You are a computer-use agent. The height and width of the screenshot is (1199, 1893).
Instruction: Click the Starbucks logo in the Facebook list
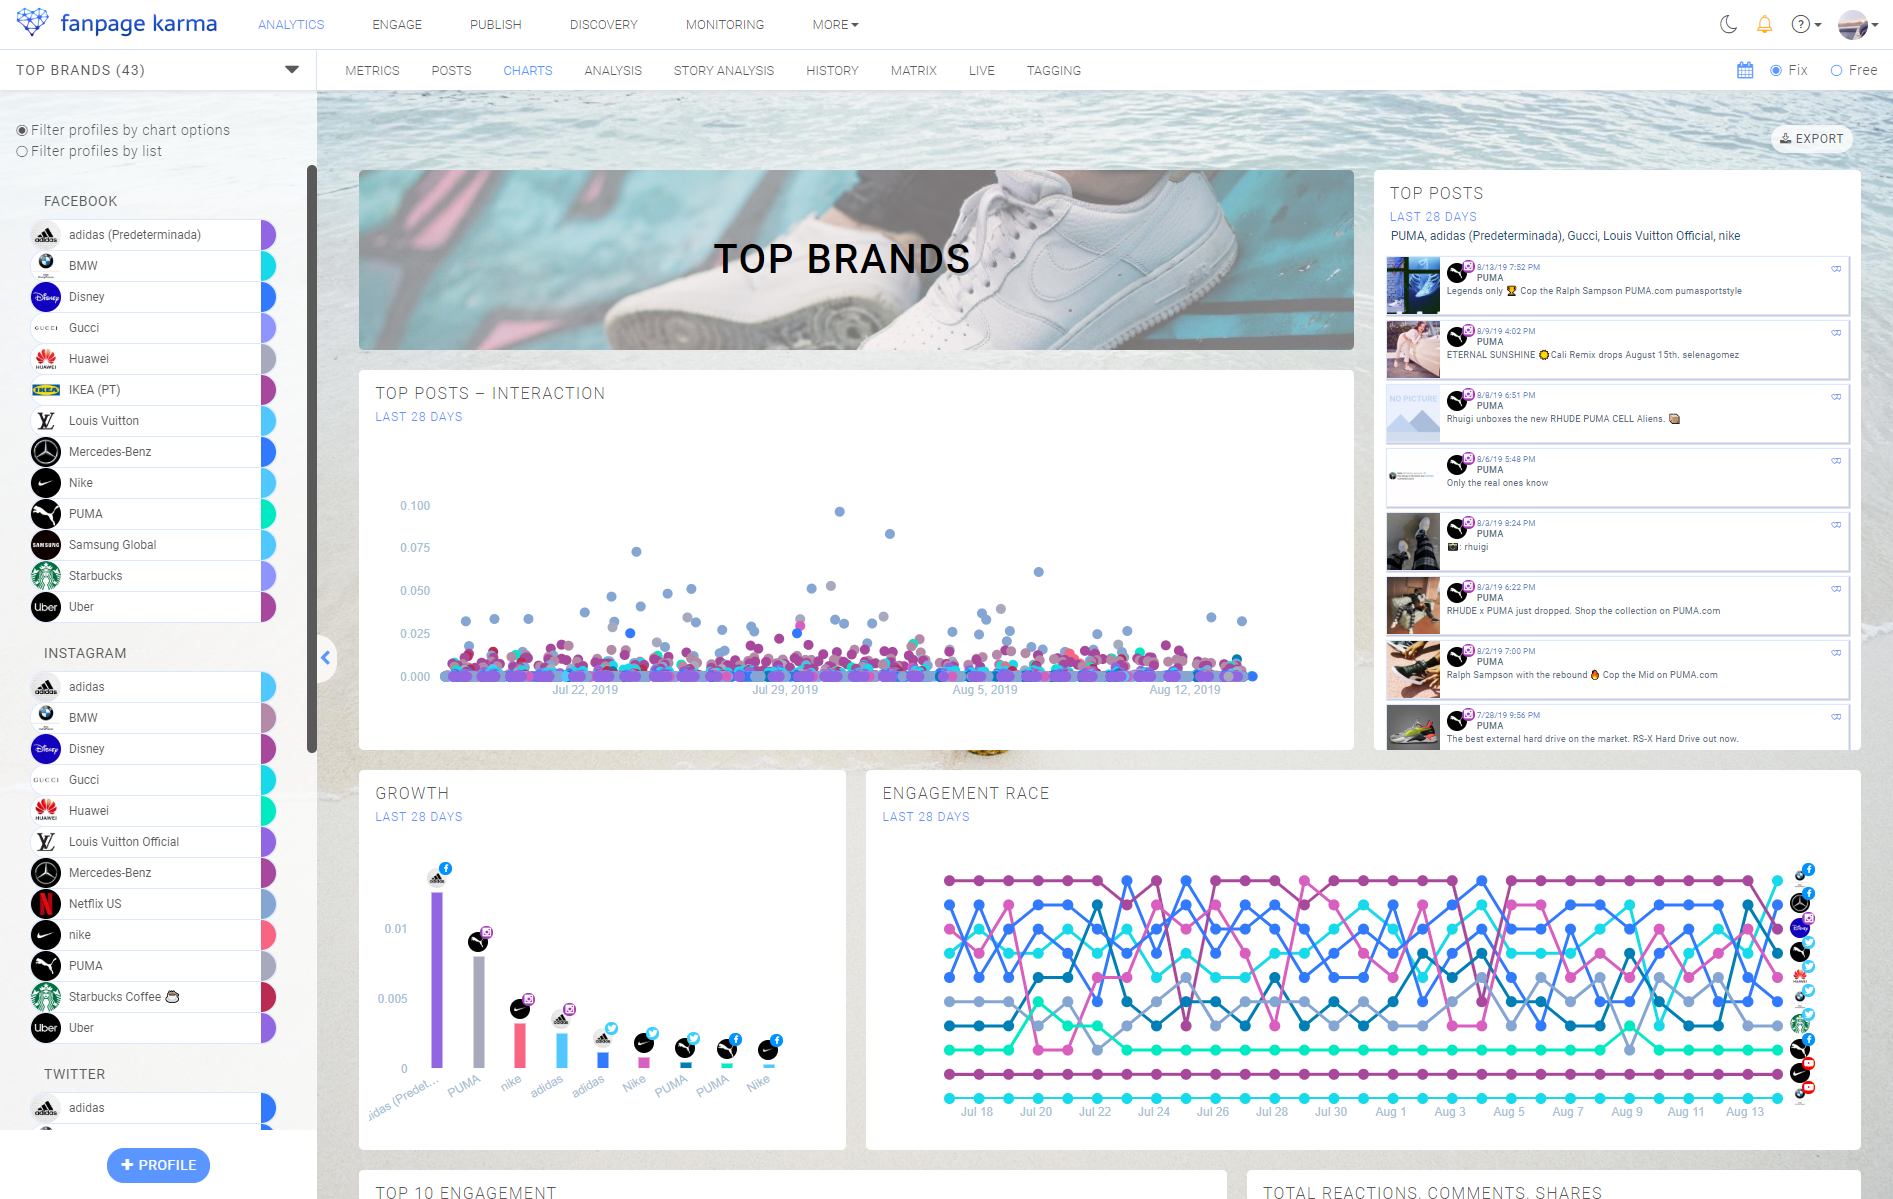(45, 575)
